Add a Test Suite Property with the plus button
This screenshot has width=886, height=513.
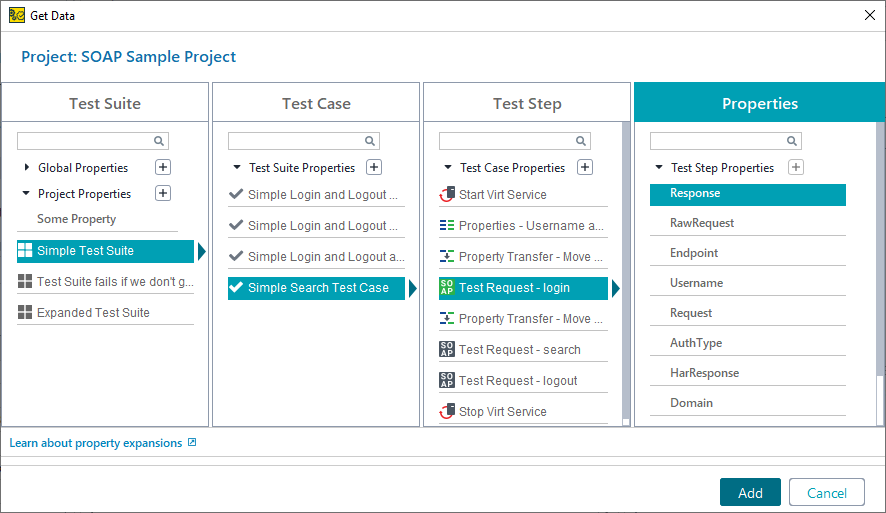point(374,167)
